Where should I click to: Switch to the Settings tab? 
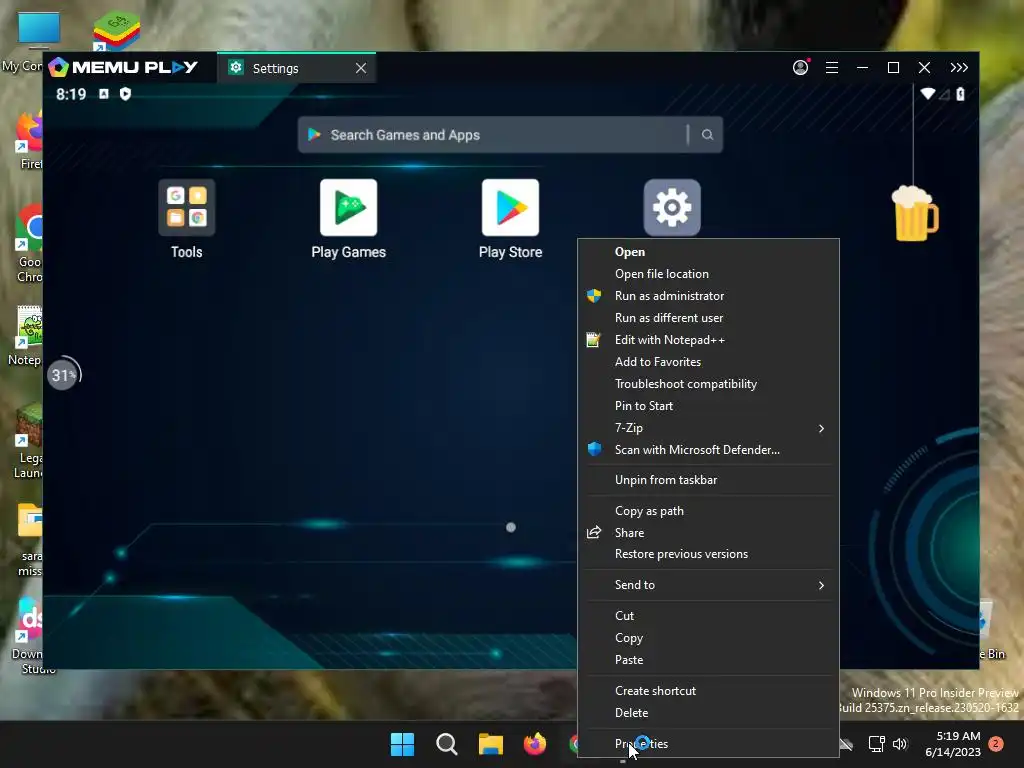pyautogui.click(x=296, y=68)
